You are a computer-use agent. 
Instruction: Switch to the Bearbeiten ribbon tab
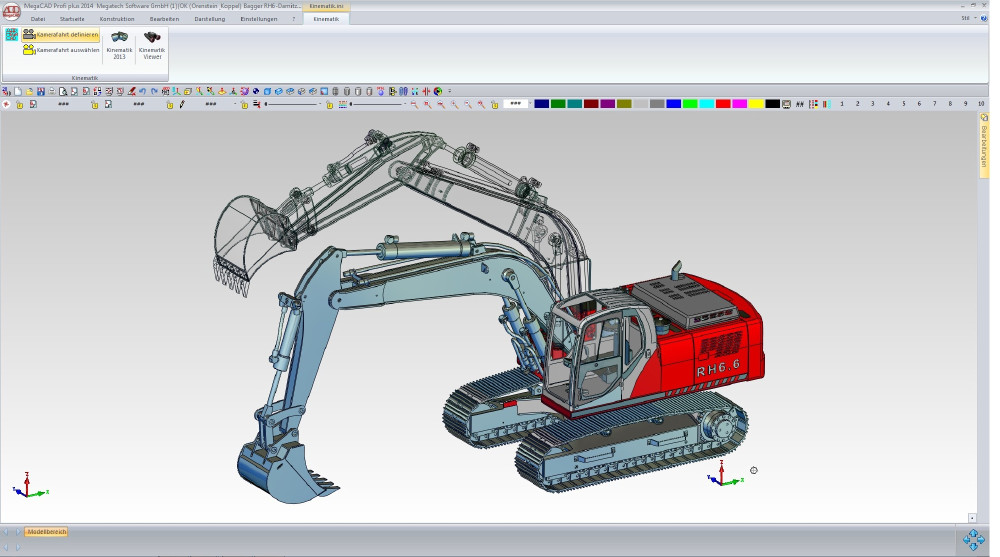pos(164,19)
